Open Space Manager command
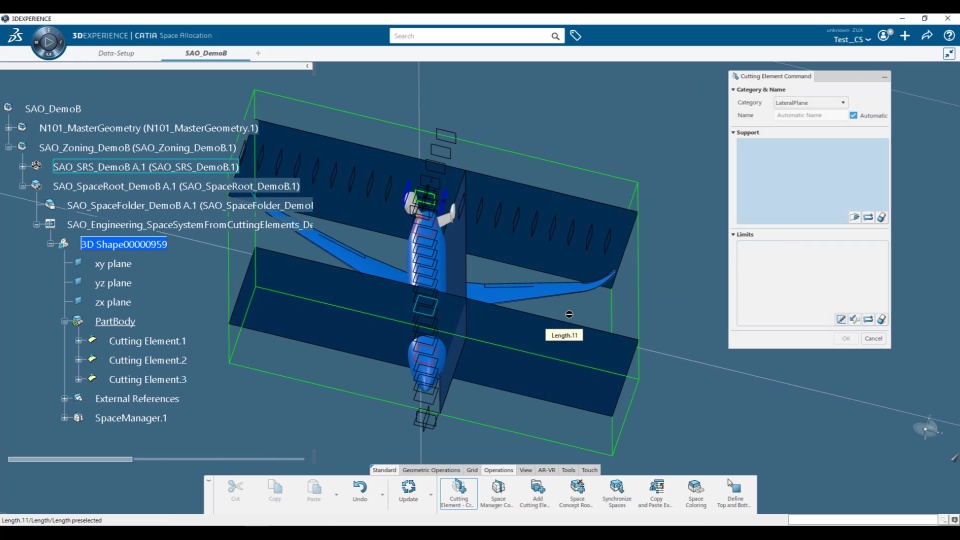Viewport: 960px width, 540px height. 498,493
